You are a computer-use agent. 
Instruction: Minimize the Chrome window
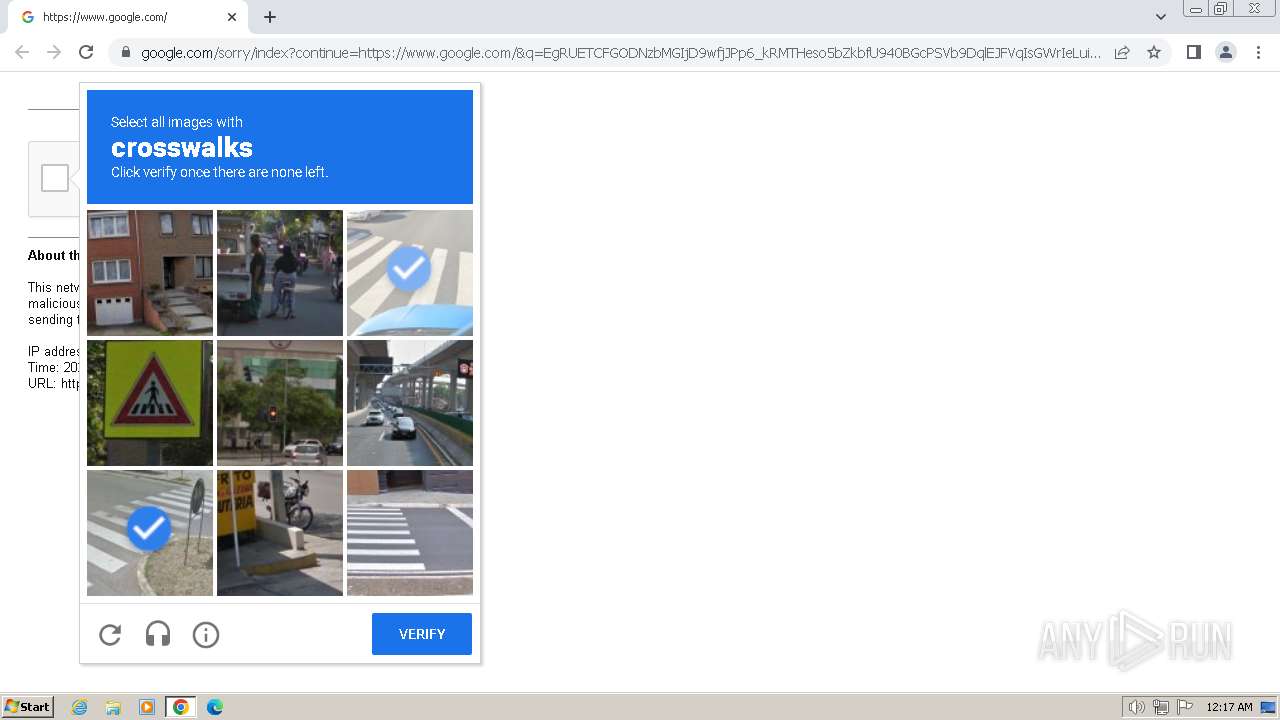pyautogui.click(x=1195, y=9)
